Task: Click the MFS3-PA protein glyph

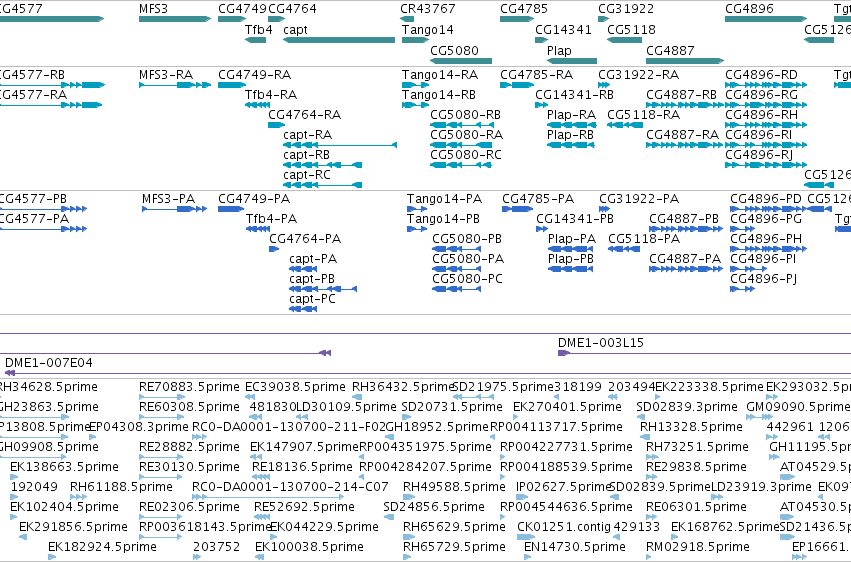Action: point(175,209)
